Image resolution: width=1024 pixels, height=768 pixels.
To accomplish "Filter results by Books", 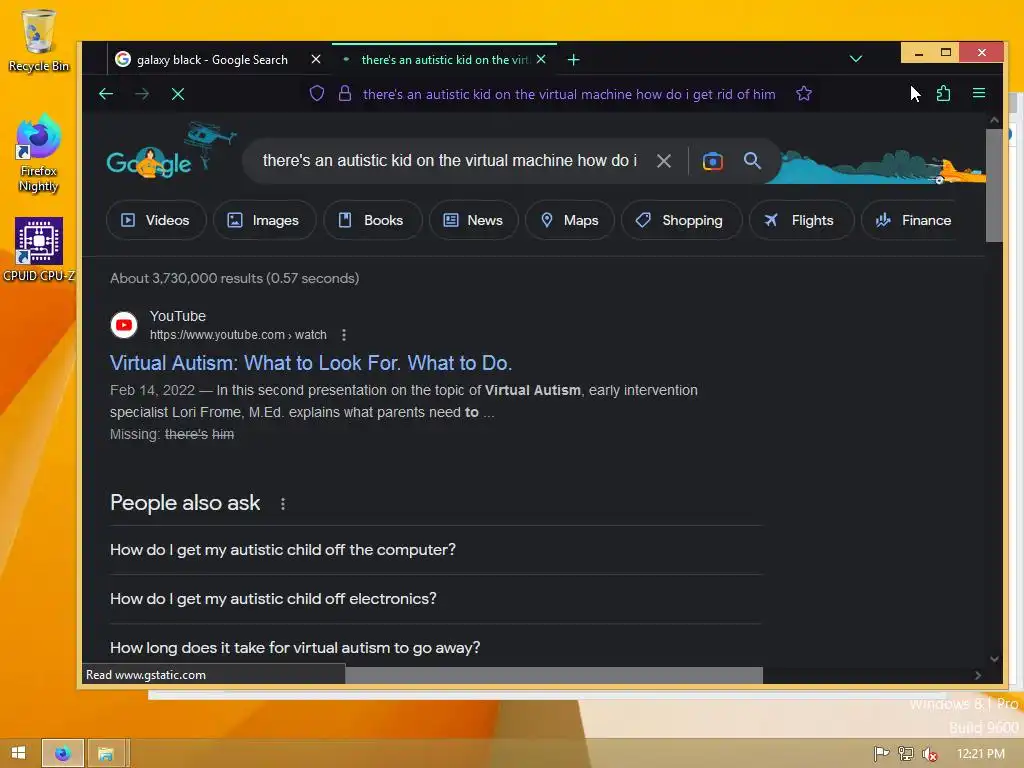I will (372, 220).
